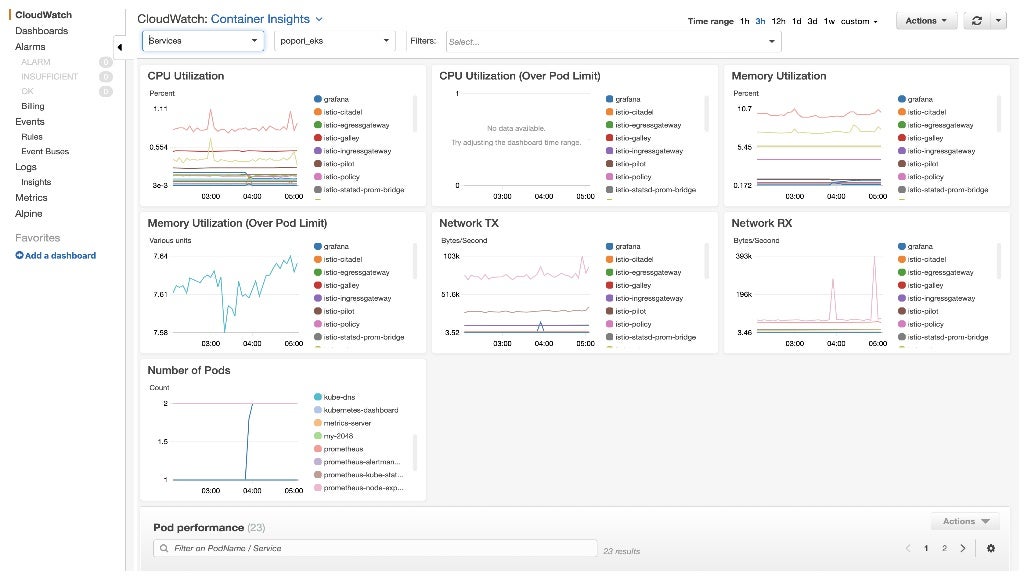Open Alpine in the sidebar
Image resolution: width=1024 pixels, height=576 pixels.
(x=29, y=214)
